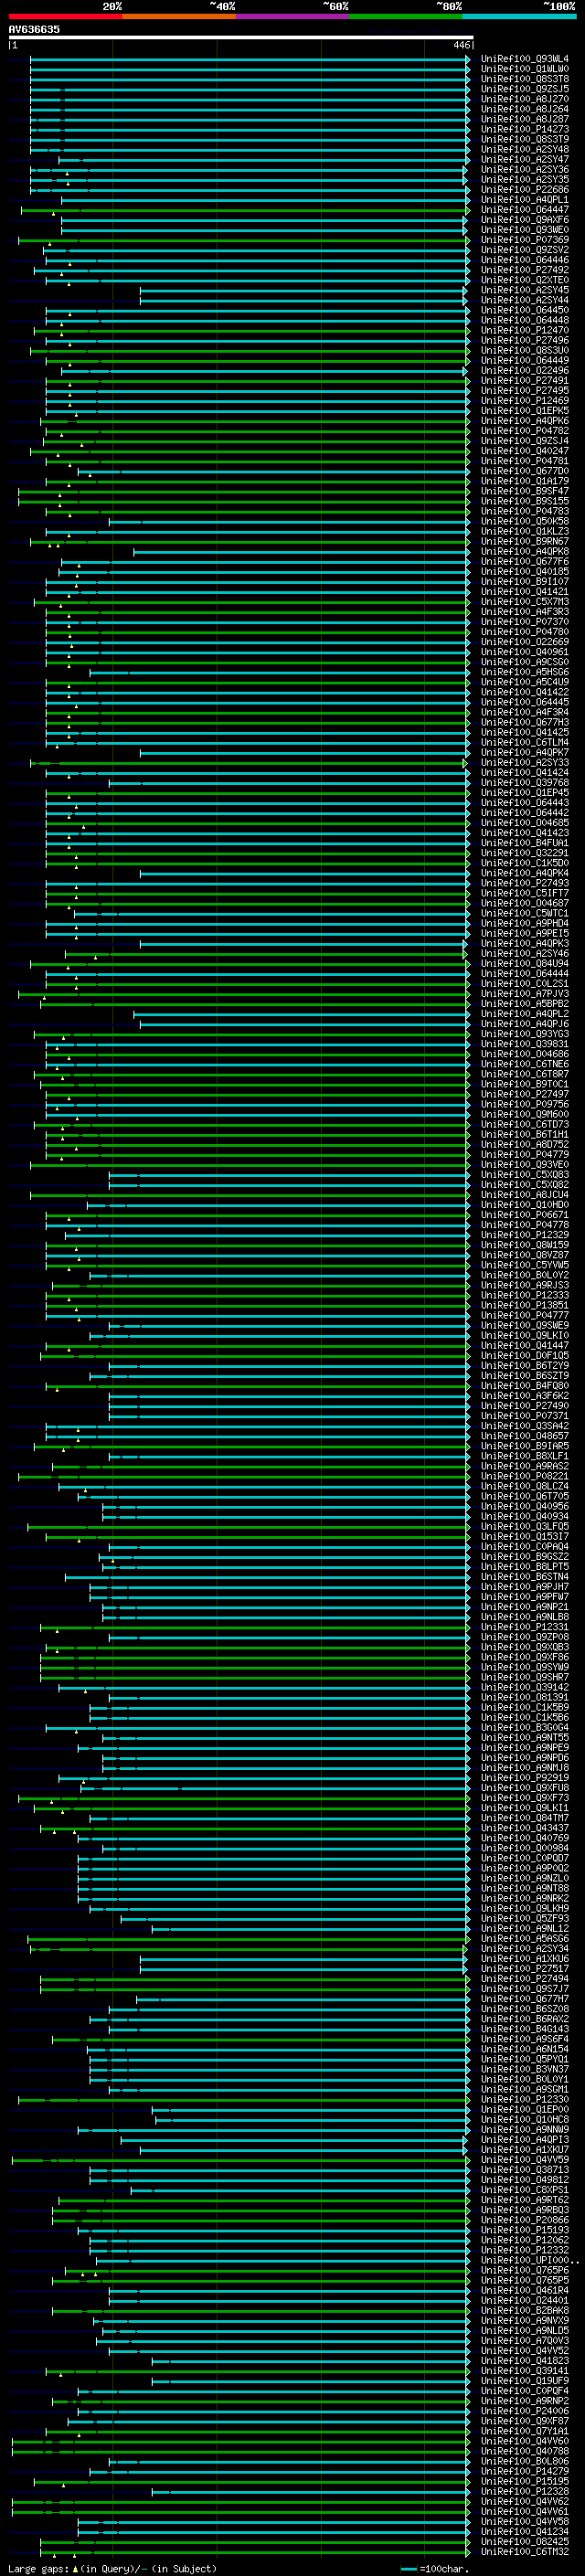Open hit UniRef100_Q9ZSJ5
Screen dimensions: 585x2576
coord(525,89)
